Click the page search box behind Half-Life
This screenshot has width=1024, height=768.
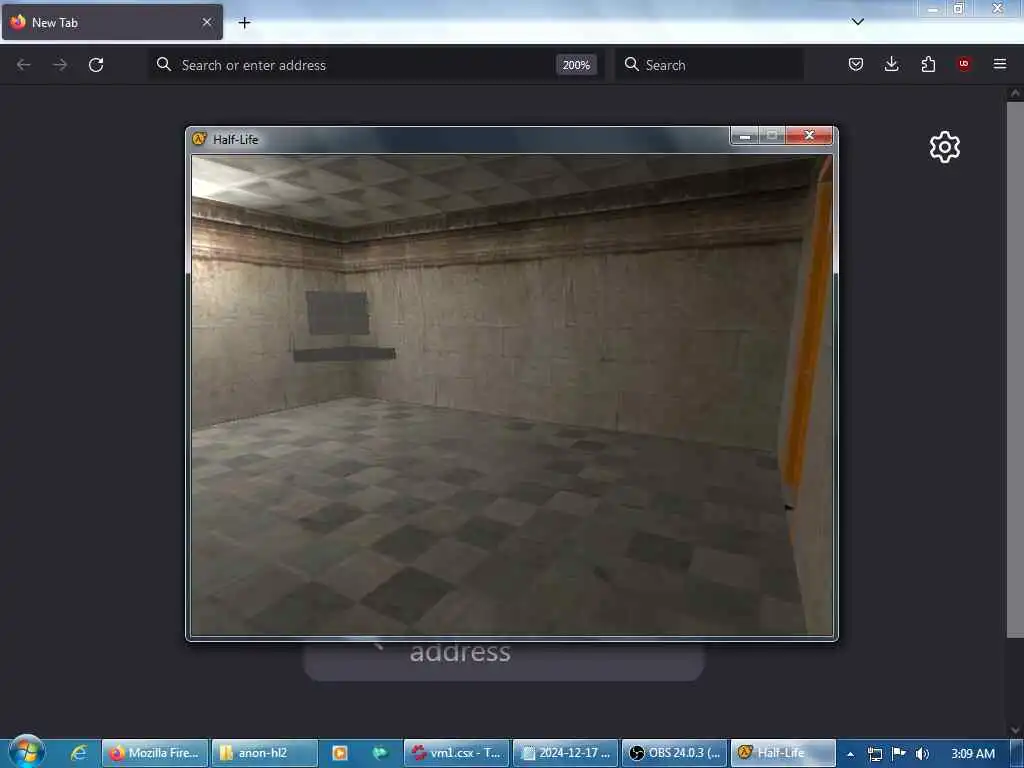click(504, 660)
